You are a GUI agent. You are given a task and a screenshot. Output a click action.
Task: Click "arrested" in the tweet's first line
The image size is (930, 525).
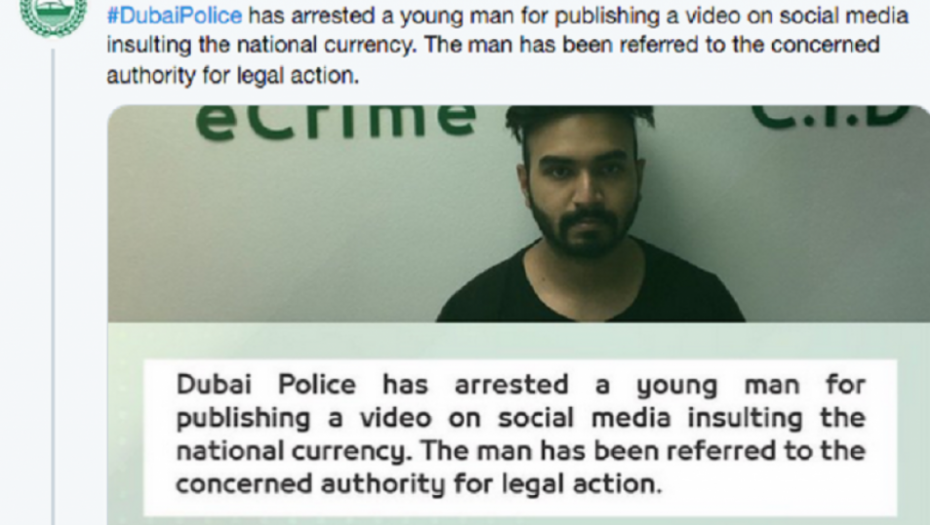point(333,15)
